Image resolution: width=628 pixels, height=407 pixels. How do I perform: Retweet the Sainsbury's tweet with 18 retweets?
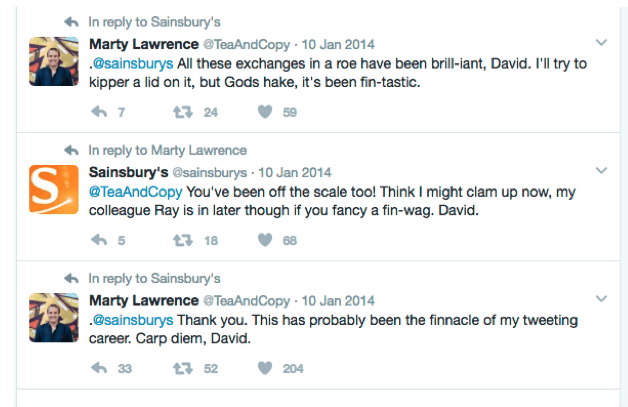(183, 240)
